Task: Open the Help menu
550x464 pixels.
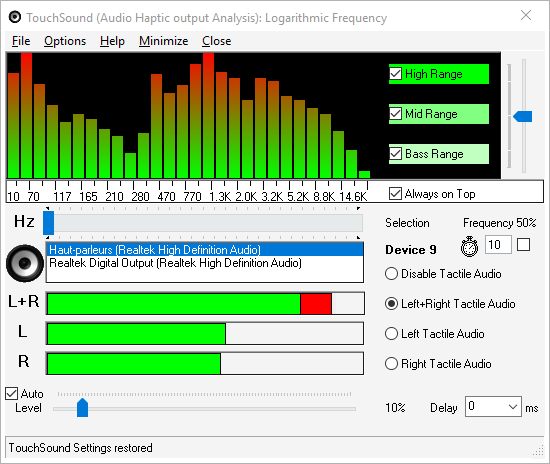Action: (x=112, y=41)
